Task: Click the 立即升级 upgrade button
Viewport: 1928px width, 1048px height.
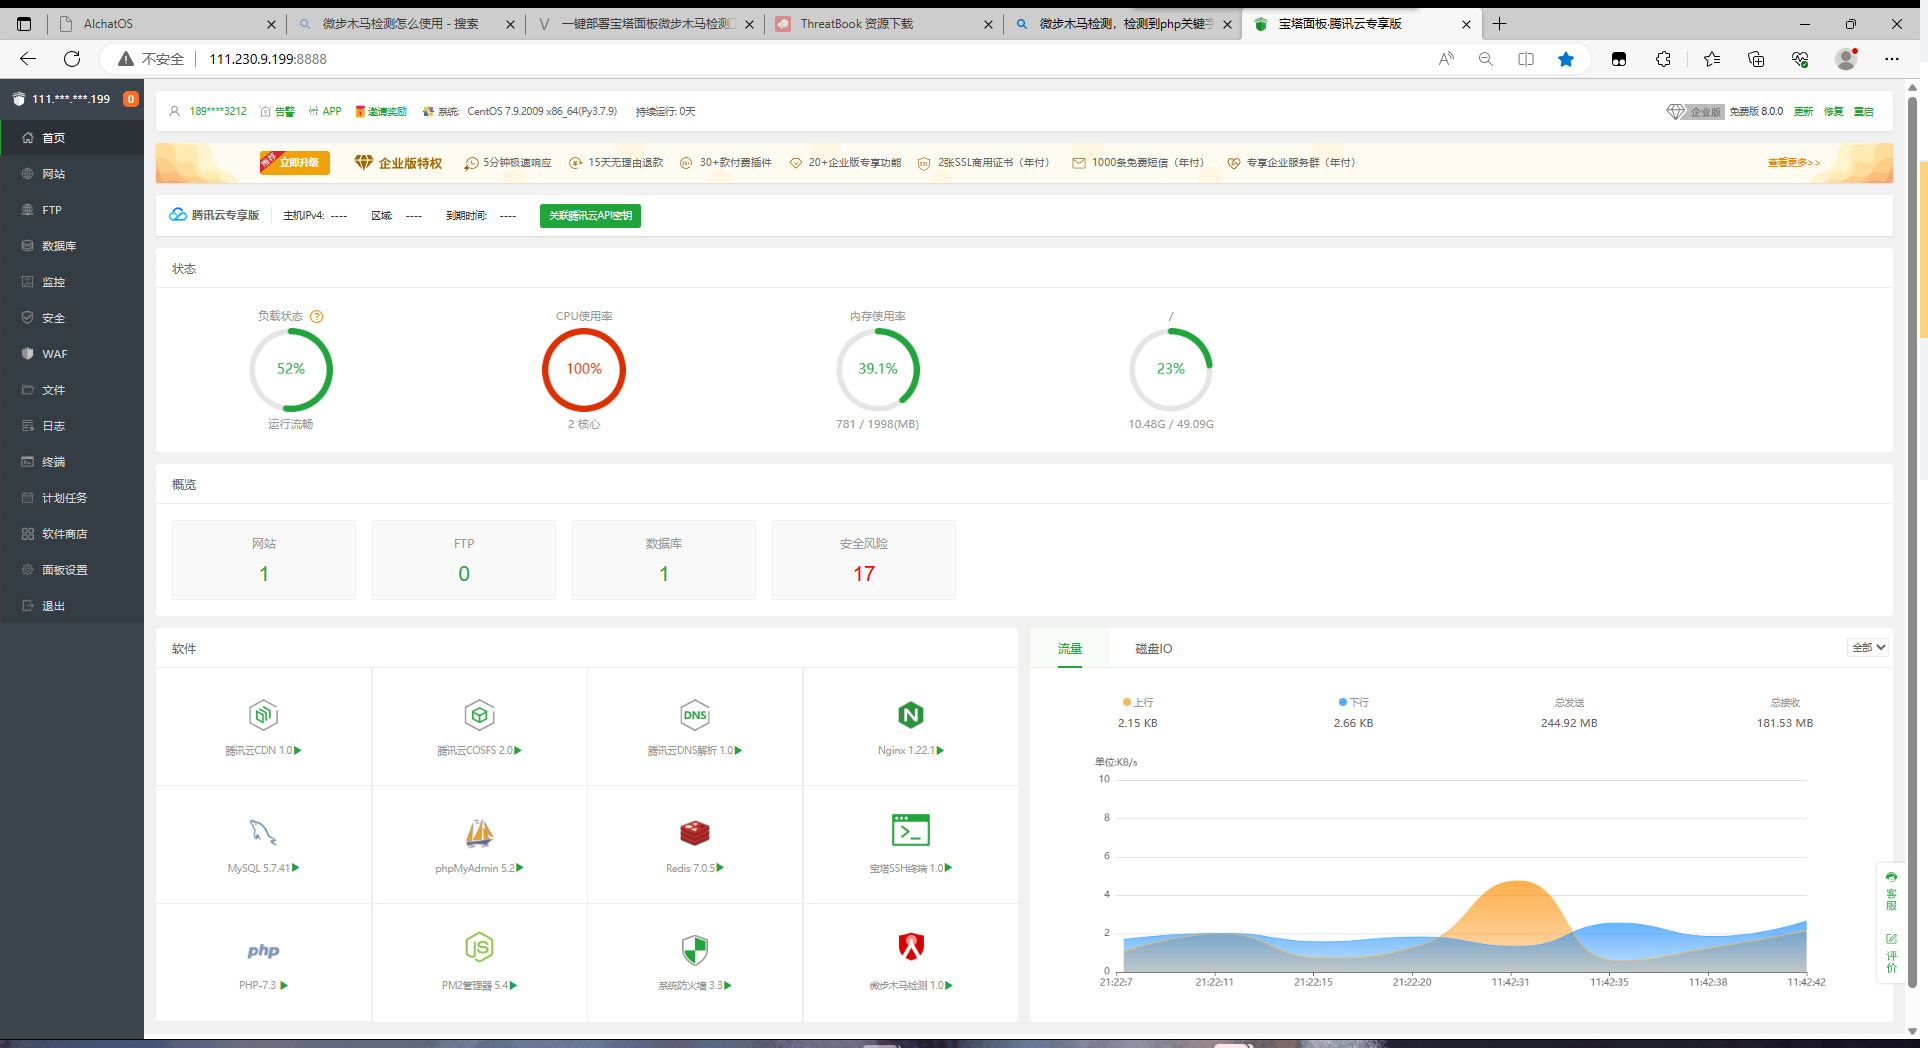Action: coord(296,163)
